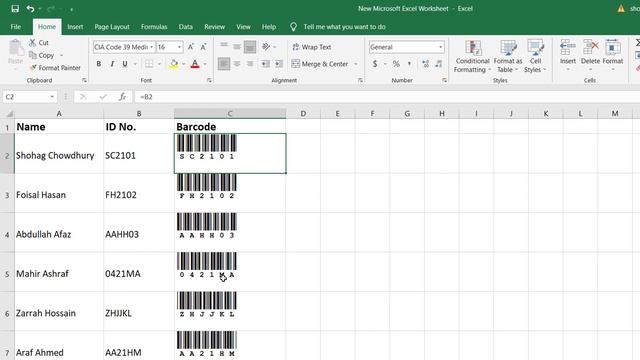Open the font size dropdown
Image resolution: width=640 pixels, height=360 pixels.
click(179, 47)
